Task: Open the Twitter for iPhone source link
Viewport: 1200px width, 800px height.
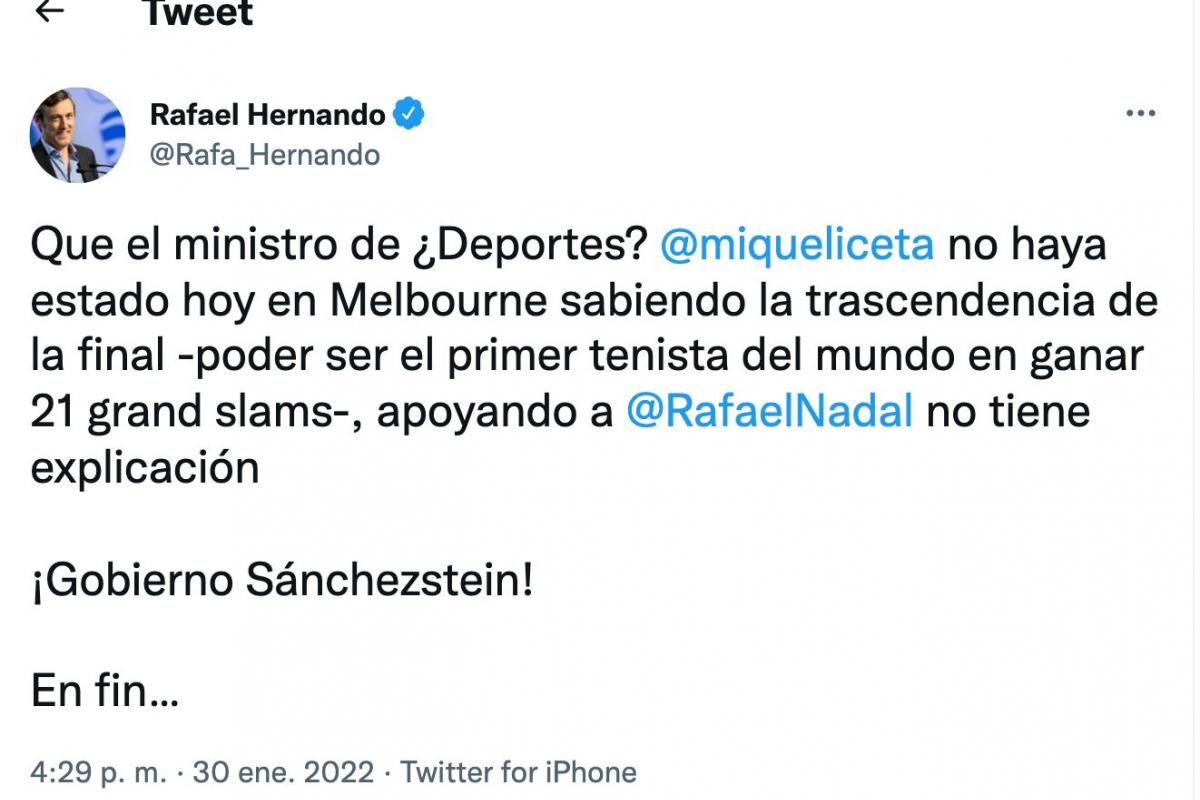Action: pos(518,773)
